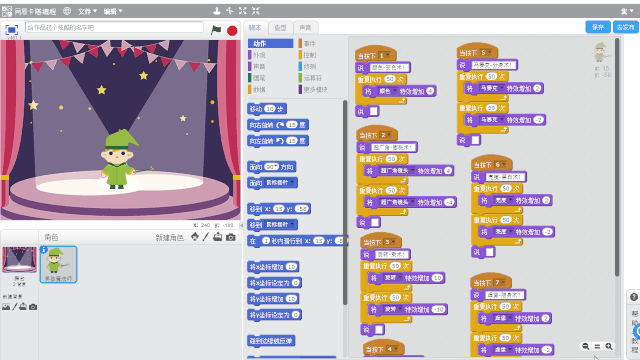This screenshot has width=640, height=360.
Task: Switch to the 声音 sounds tab
Action: [305, 28]
